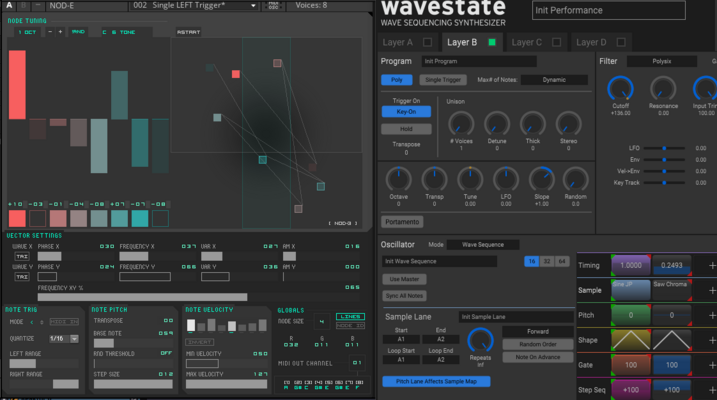Enable the LINES toggle in Globals

350,316
